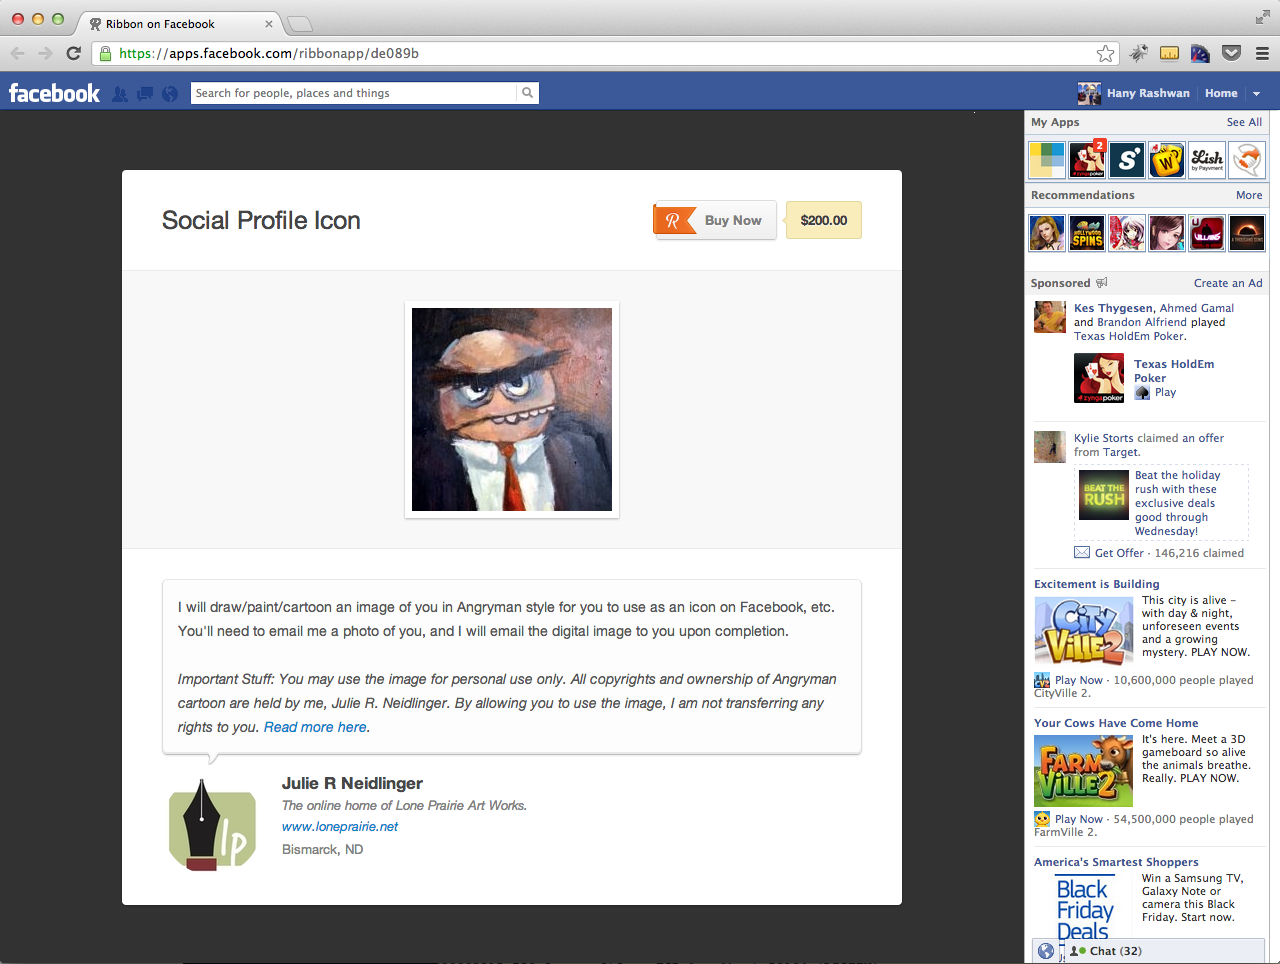Image resolution: width=1280 pixels, height=964 pixels.
Task: Launch the Zynga Poker app icon
Action: click(x=1087, y=159)
